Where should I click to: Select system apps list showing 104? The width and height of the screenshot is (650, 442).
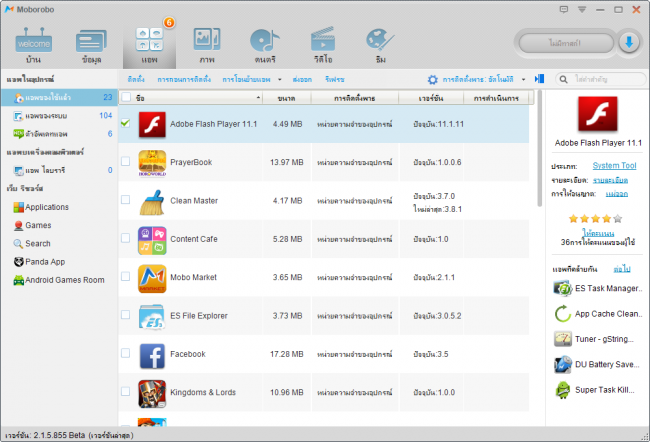coord(59,116)
